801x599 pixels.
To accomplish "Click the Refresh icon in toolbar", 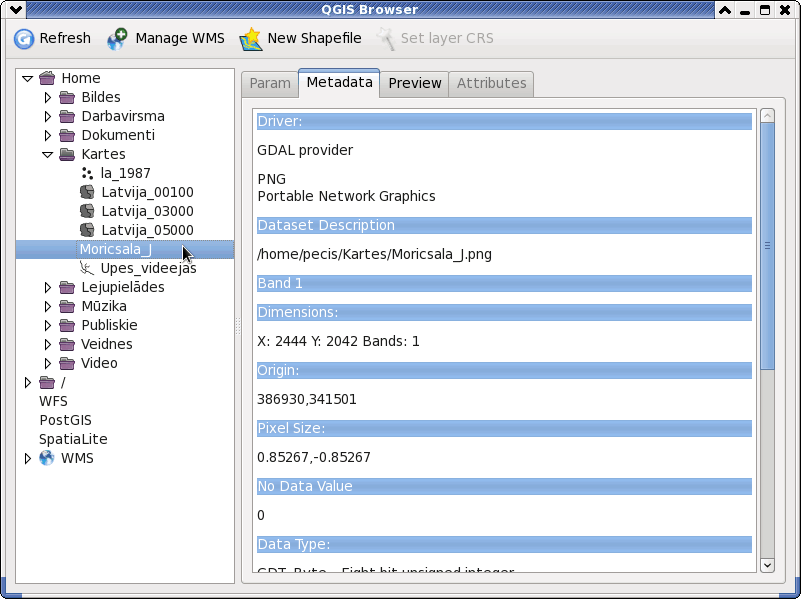I will pyautogui.click(x=23, y=39).
